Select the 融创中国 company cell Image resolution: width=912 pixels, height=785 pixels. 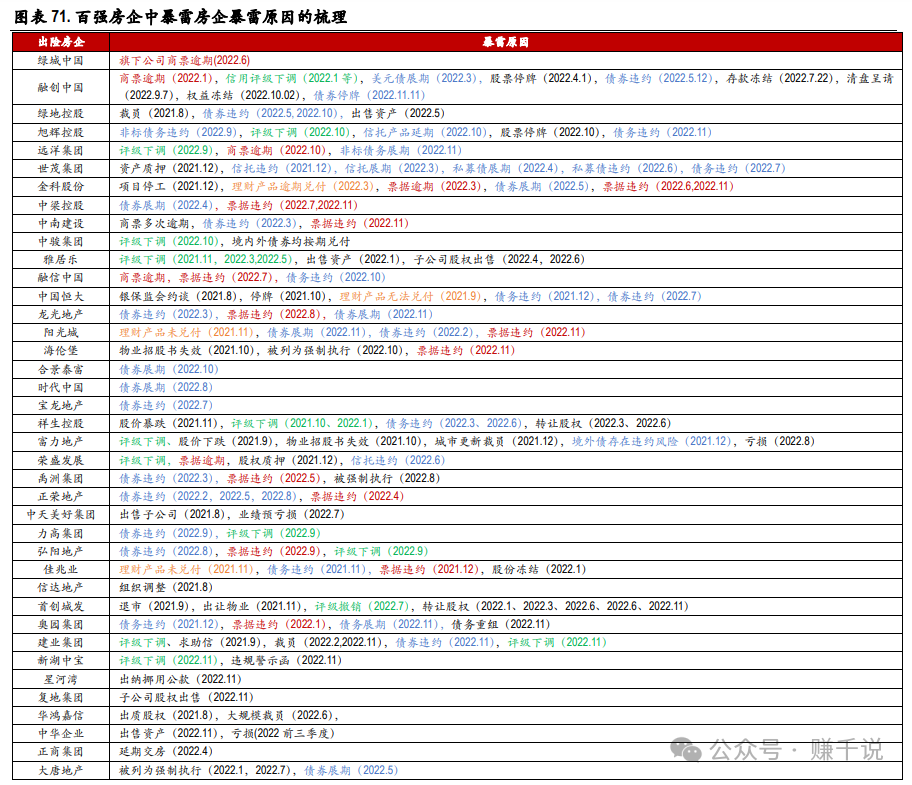point(61,87)
